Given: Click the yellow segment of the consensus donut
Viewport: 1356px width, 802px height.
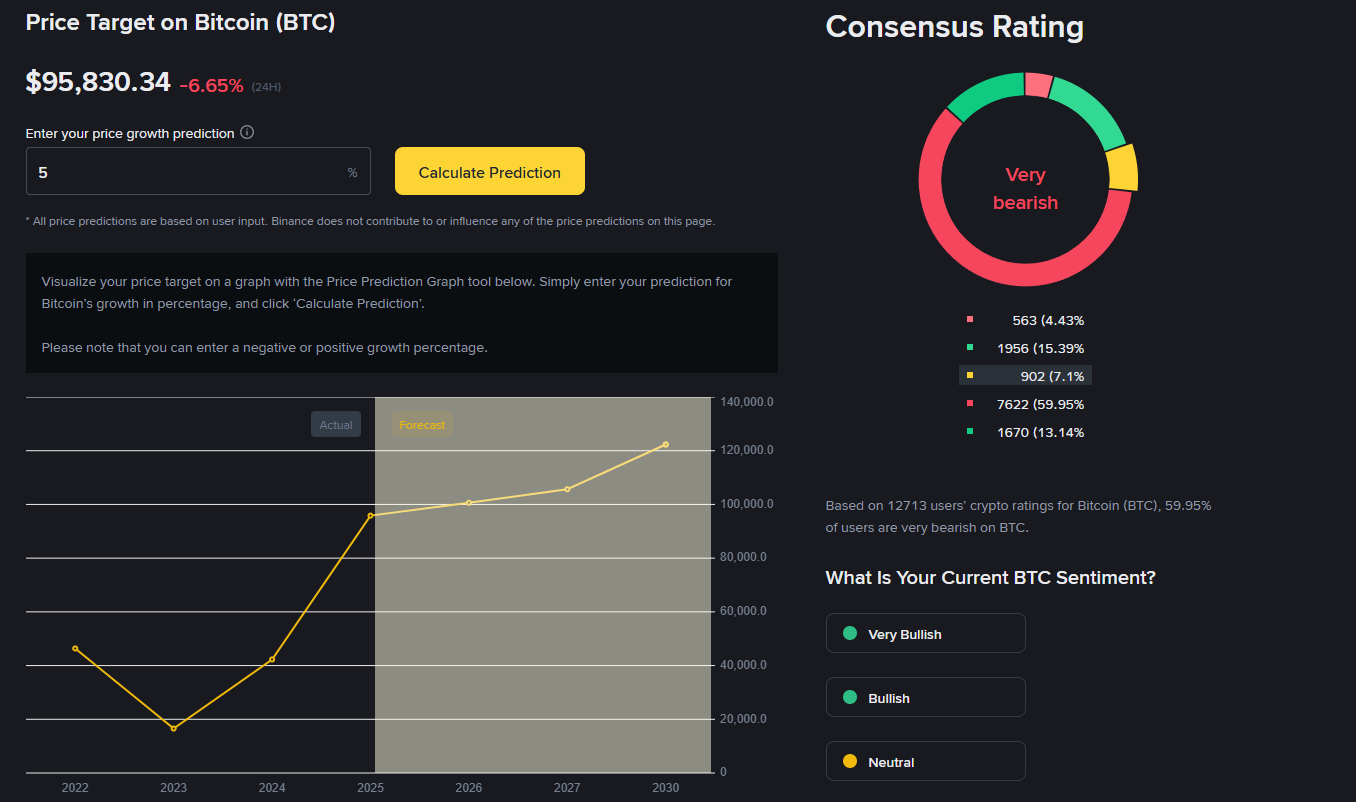Looking at the screenshot, I should (1123, 167).
